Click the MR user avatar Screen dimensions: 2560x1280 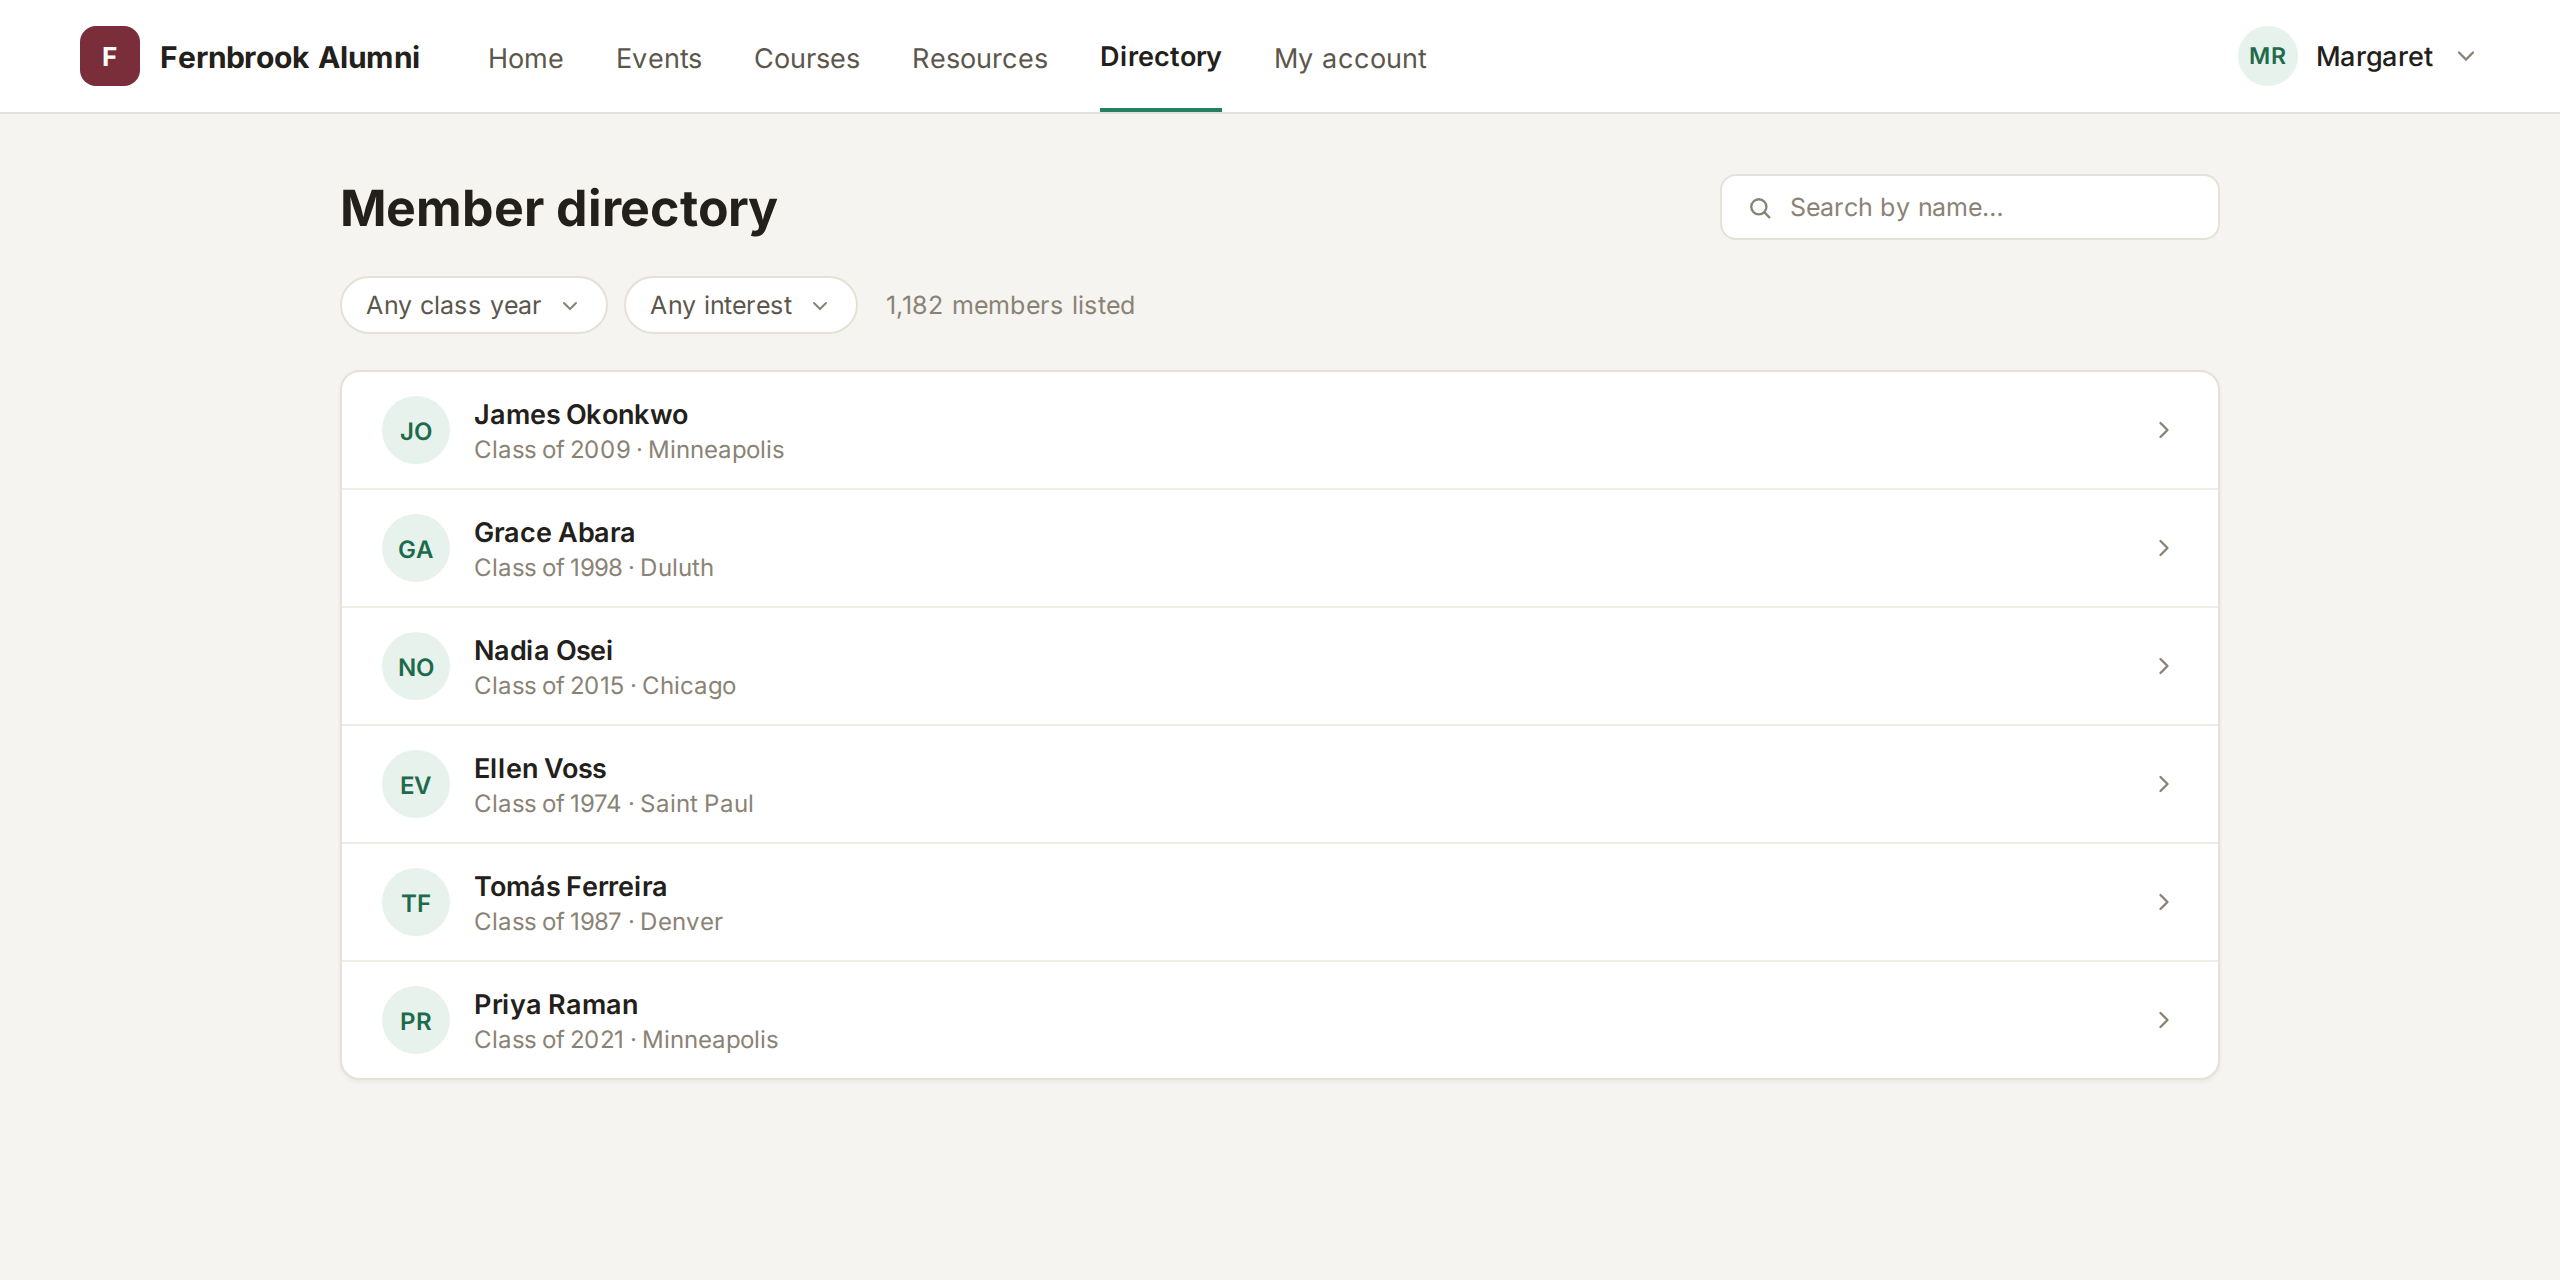pyautogui.click(x=2267, y=56)
